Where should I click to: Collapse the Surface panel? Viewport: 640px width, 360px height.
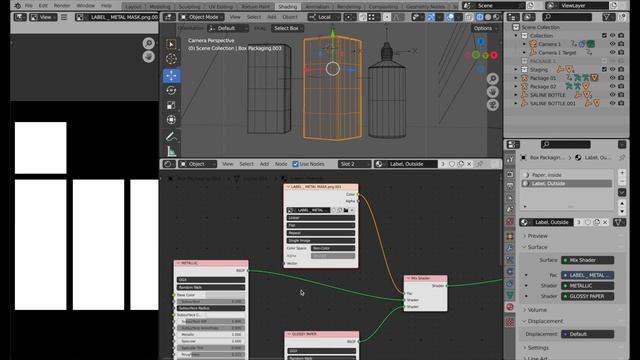click(x=537, y=247)
